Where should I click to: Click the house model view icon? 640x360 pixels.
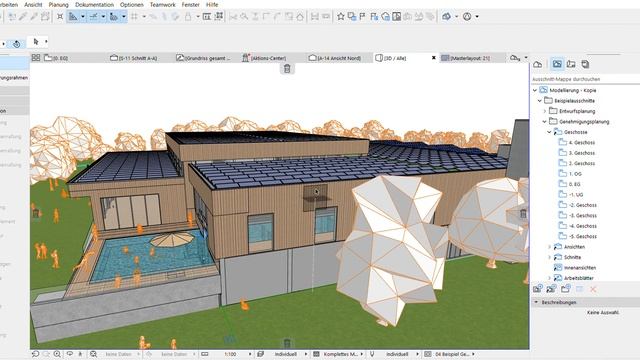(x=385, y=17)
